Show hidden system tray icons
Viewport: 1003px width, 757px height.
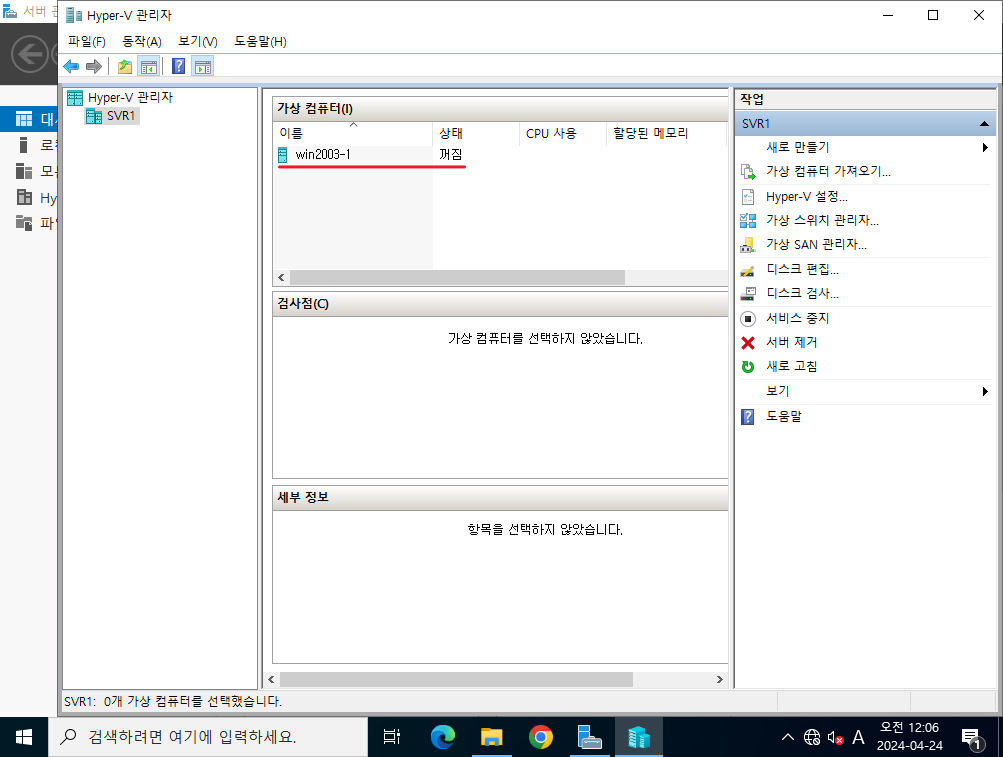pyautogui.click(x=787, y=737)
